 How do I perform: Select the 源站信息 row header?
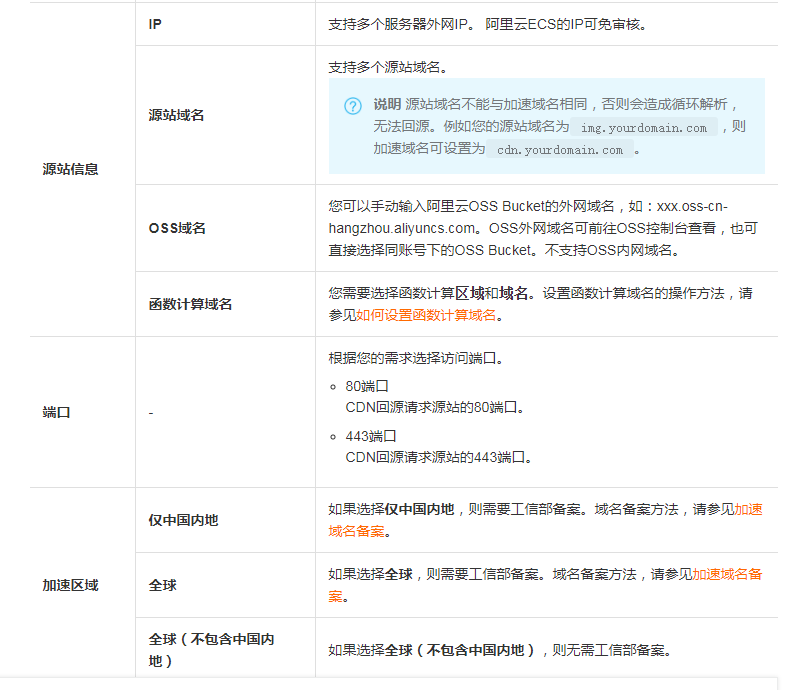click(70, 169)
